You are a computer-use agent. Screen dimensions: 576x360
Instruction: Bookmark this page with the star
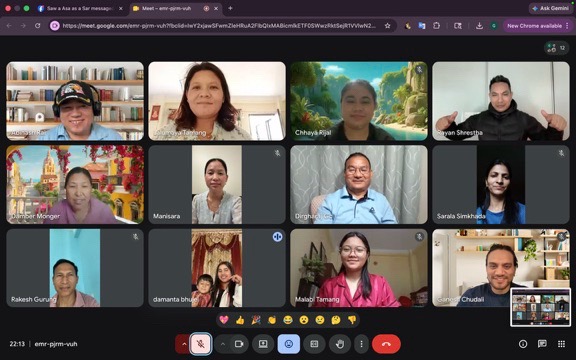coord(387,26)
